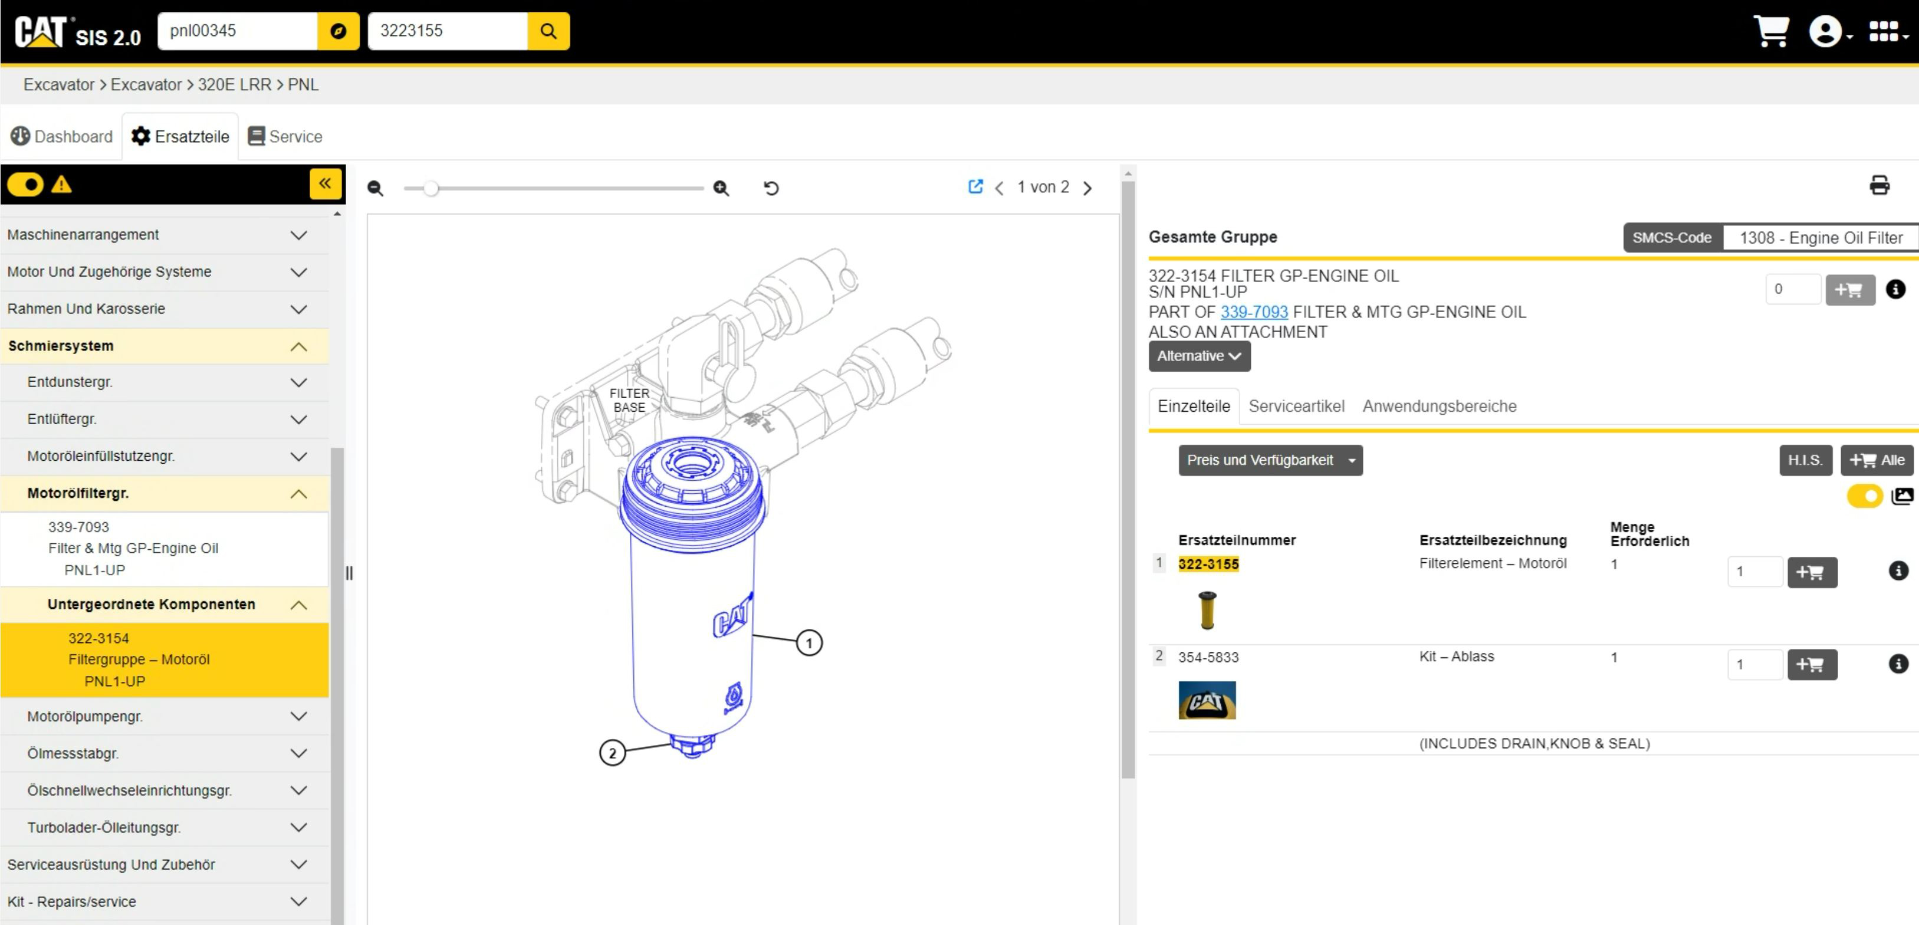The height and width of the screenshot is (925, 1919).
Task: Zoom into the diagram with plus magnifier
Action: 721,188
